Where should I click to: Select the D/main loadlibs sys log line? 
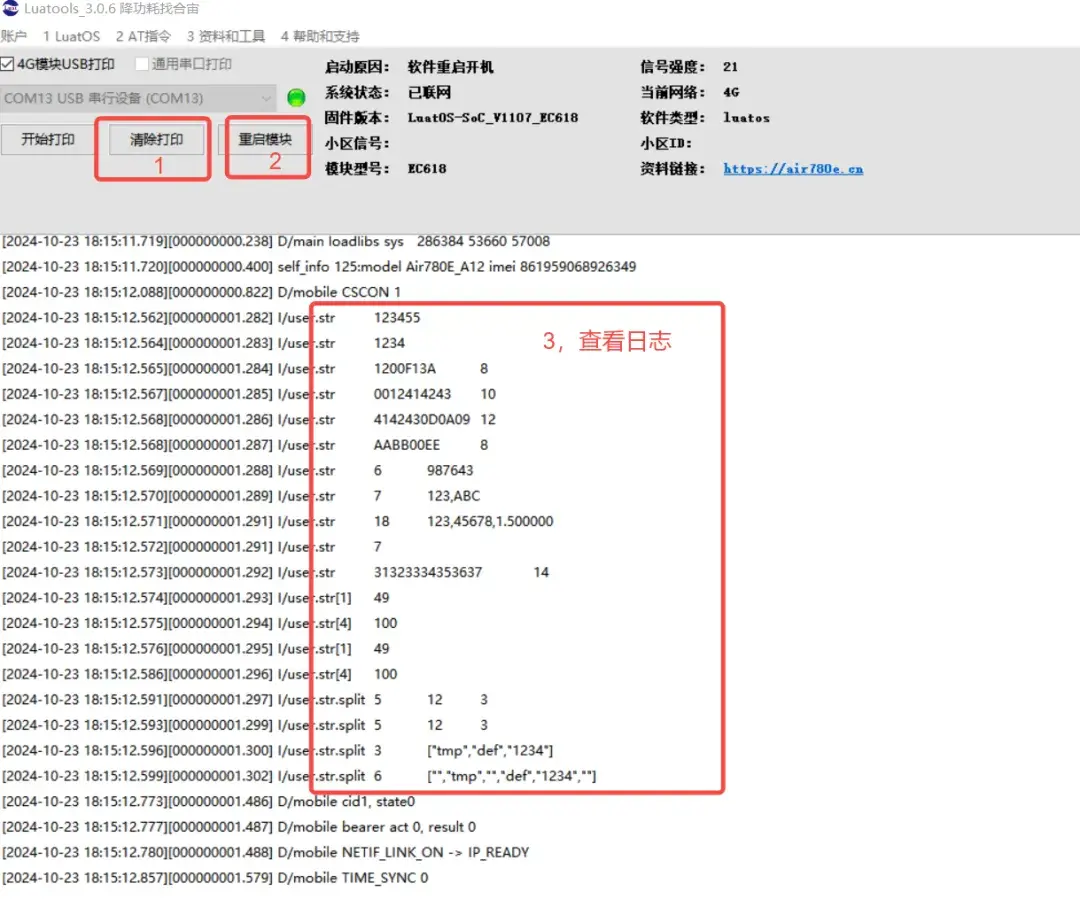[276, 241]
